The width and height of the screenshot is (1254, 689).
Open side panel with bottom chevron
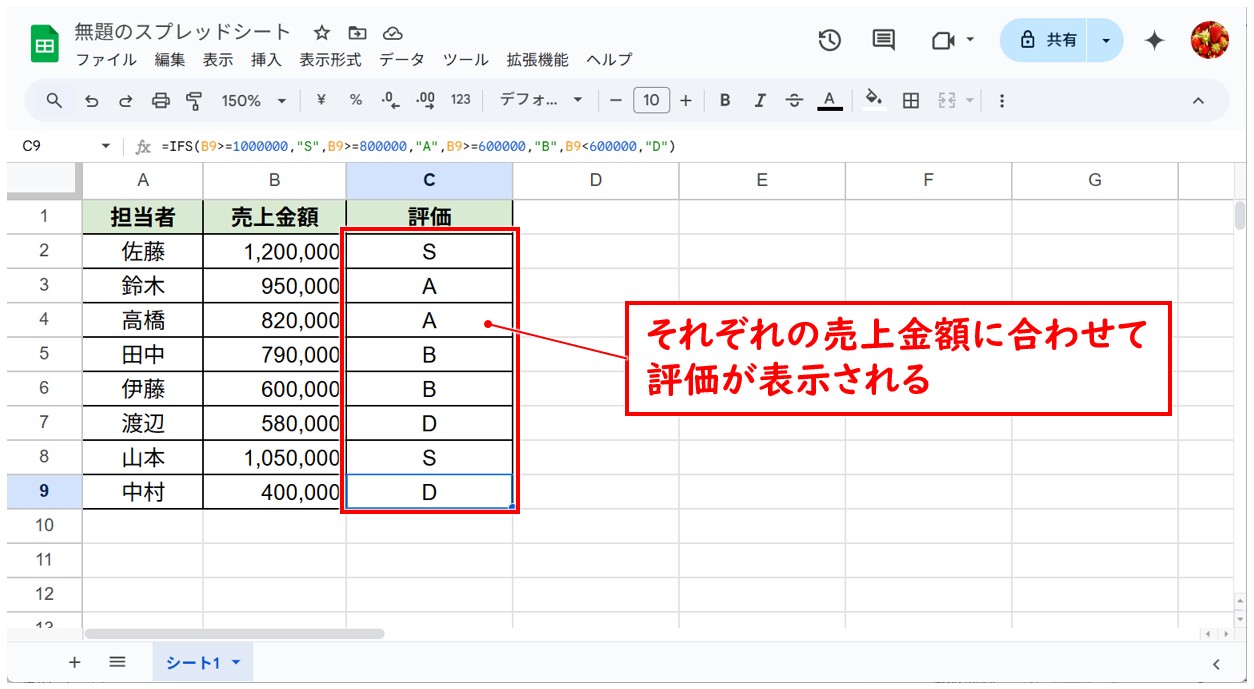1216,663
